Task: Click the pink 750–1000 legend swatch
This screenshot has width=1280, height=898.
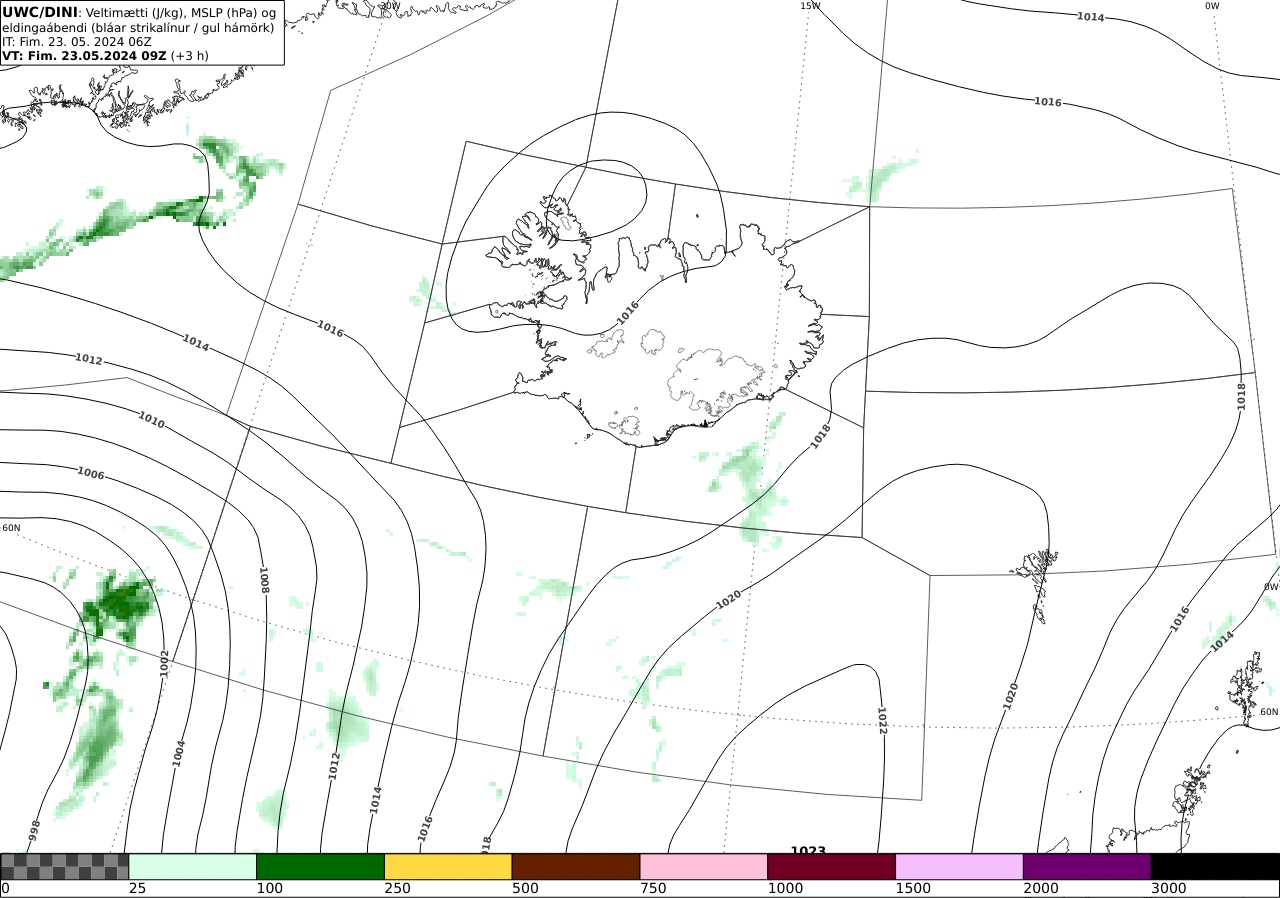Action: [x=704, y=866]
